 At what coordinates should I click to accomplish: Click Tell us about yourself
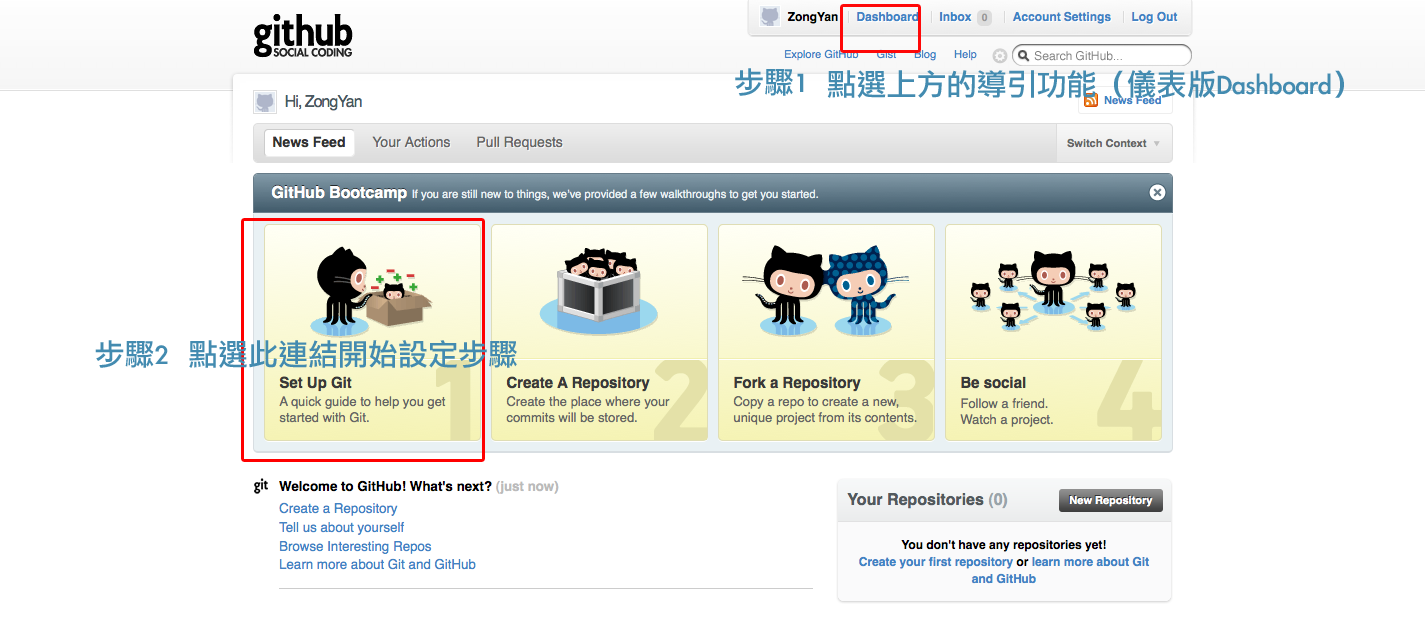(342, 527)
